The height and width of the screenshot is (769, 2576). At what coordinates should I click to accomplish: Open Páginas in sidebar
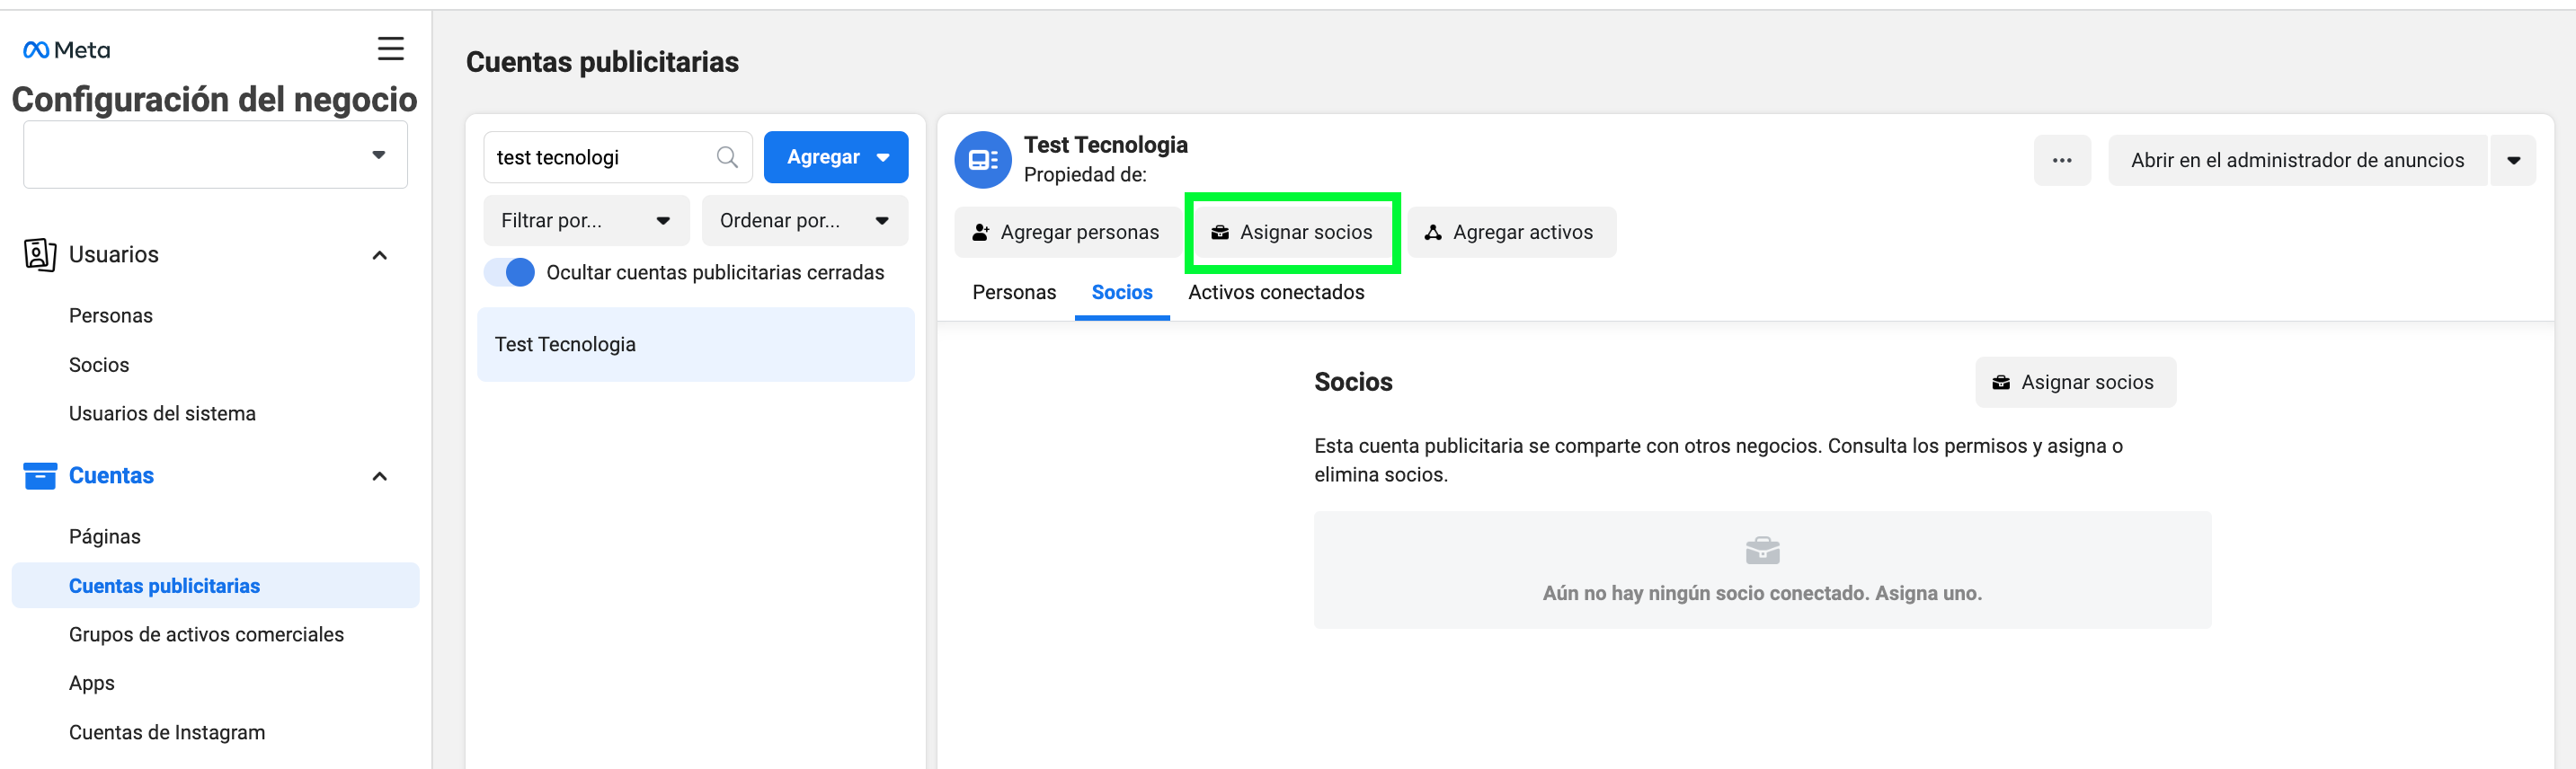104,536
